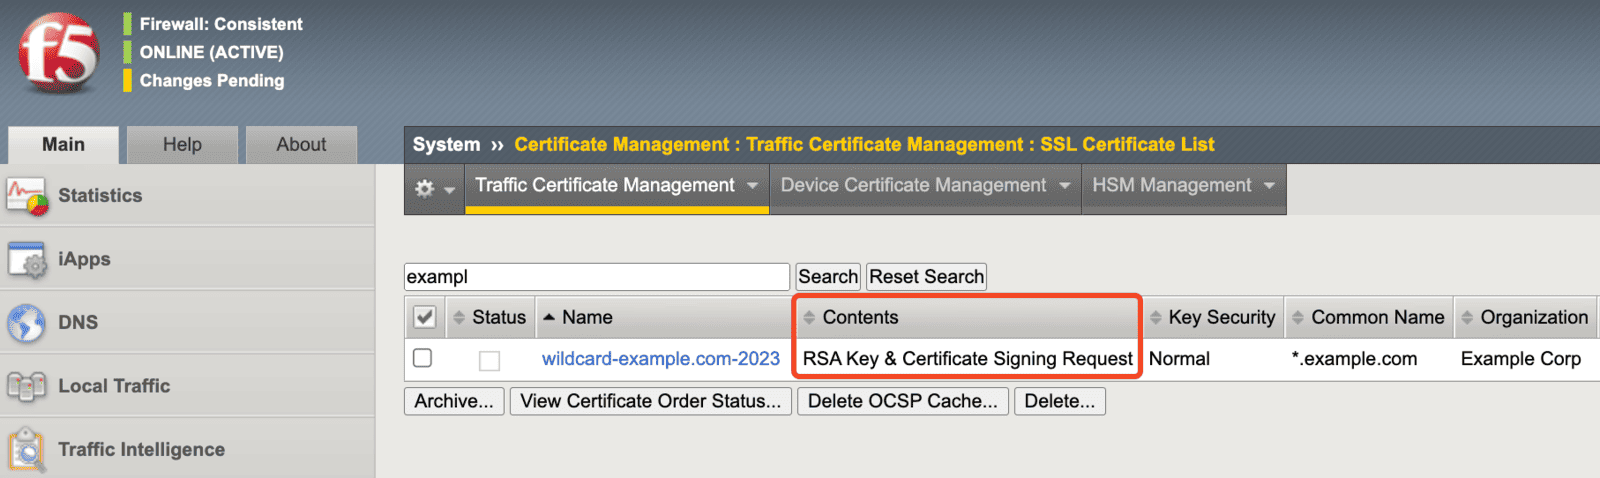Image resolution: width=1600 pixels, height=478 pixels.
Task: Click SSL Certificate List breadcrumb text
Action: (x=1127, y=145)
